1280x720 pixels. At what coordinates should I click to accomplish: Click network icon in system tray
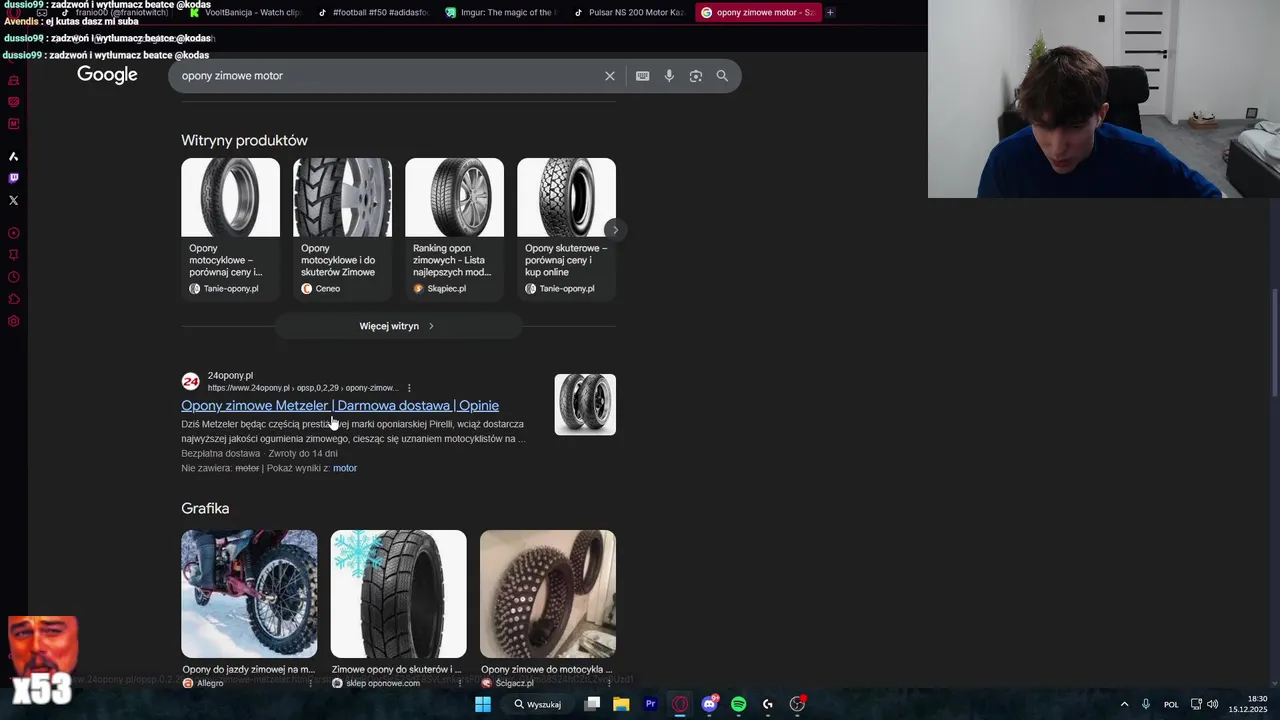click(1196, 704)
